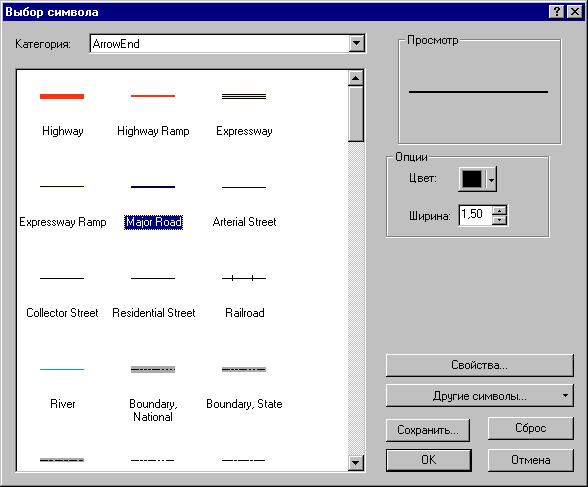The image size is (588, 487).
Task: Select the Railroad line symbol
Action: click(244, 295)
